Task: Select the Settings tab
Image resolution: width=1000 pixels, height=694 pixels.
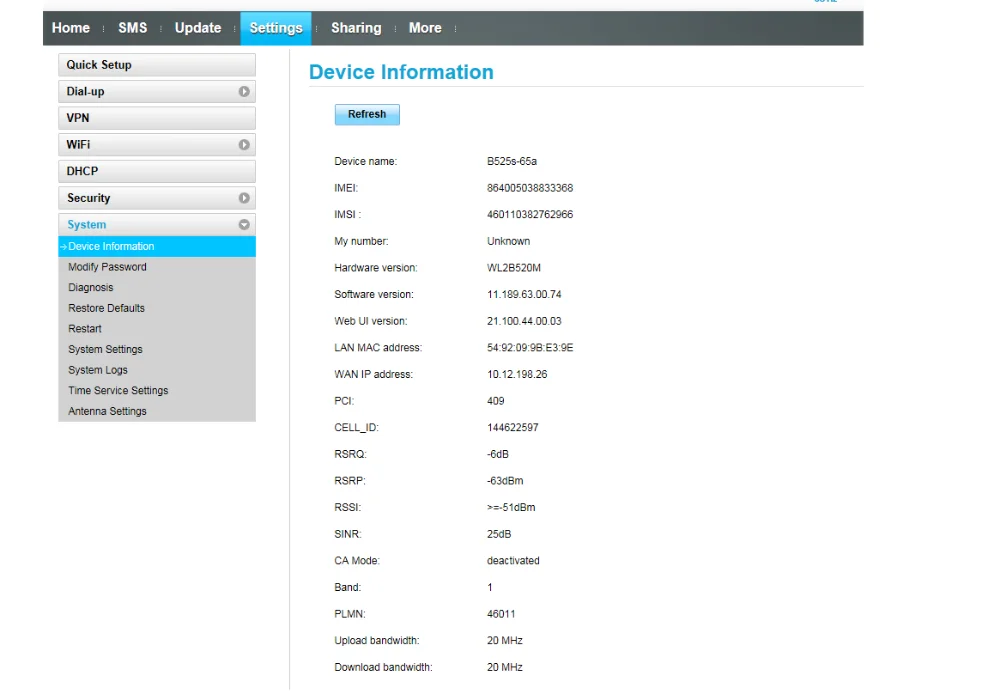Action: pos(276,28)
